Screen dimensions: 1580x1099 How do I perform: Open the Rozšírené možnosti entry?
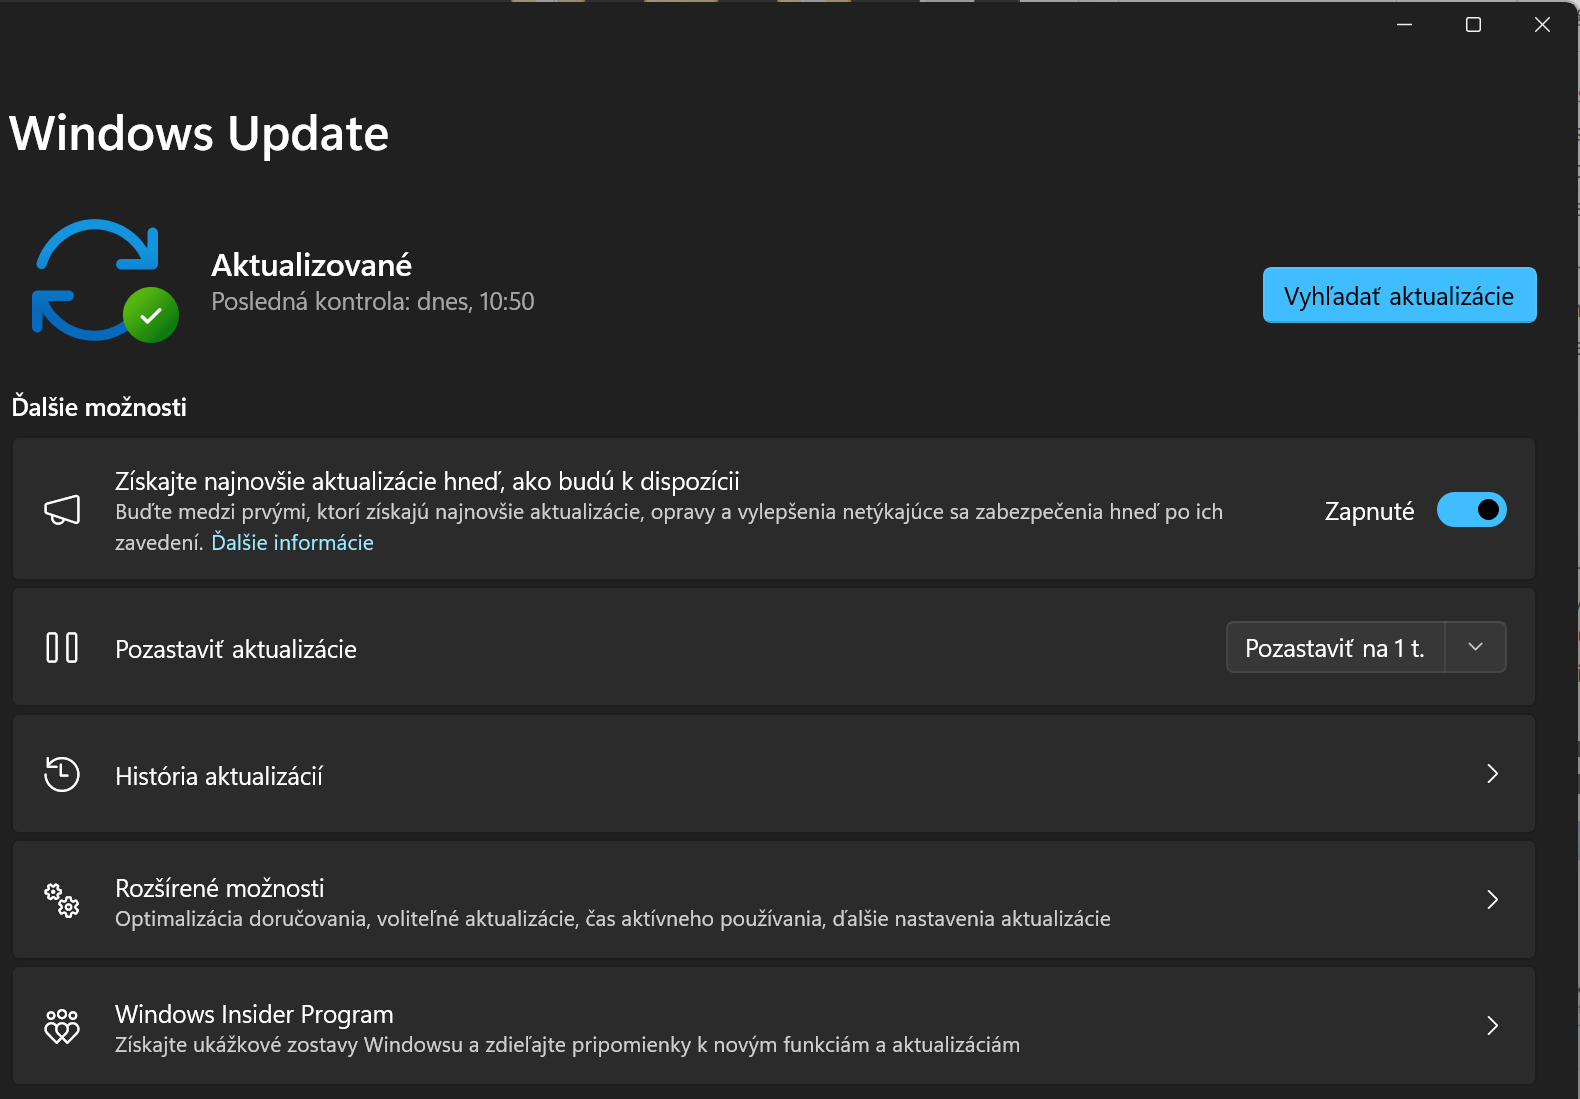[220, 888]
